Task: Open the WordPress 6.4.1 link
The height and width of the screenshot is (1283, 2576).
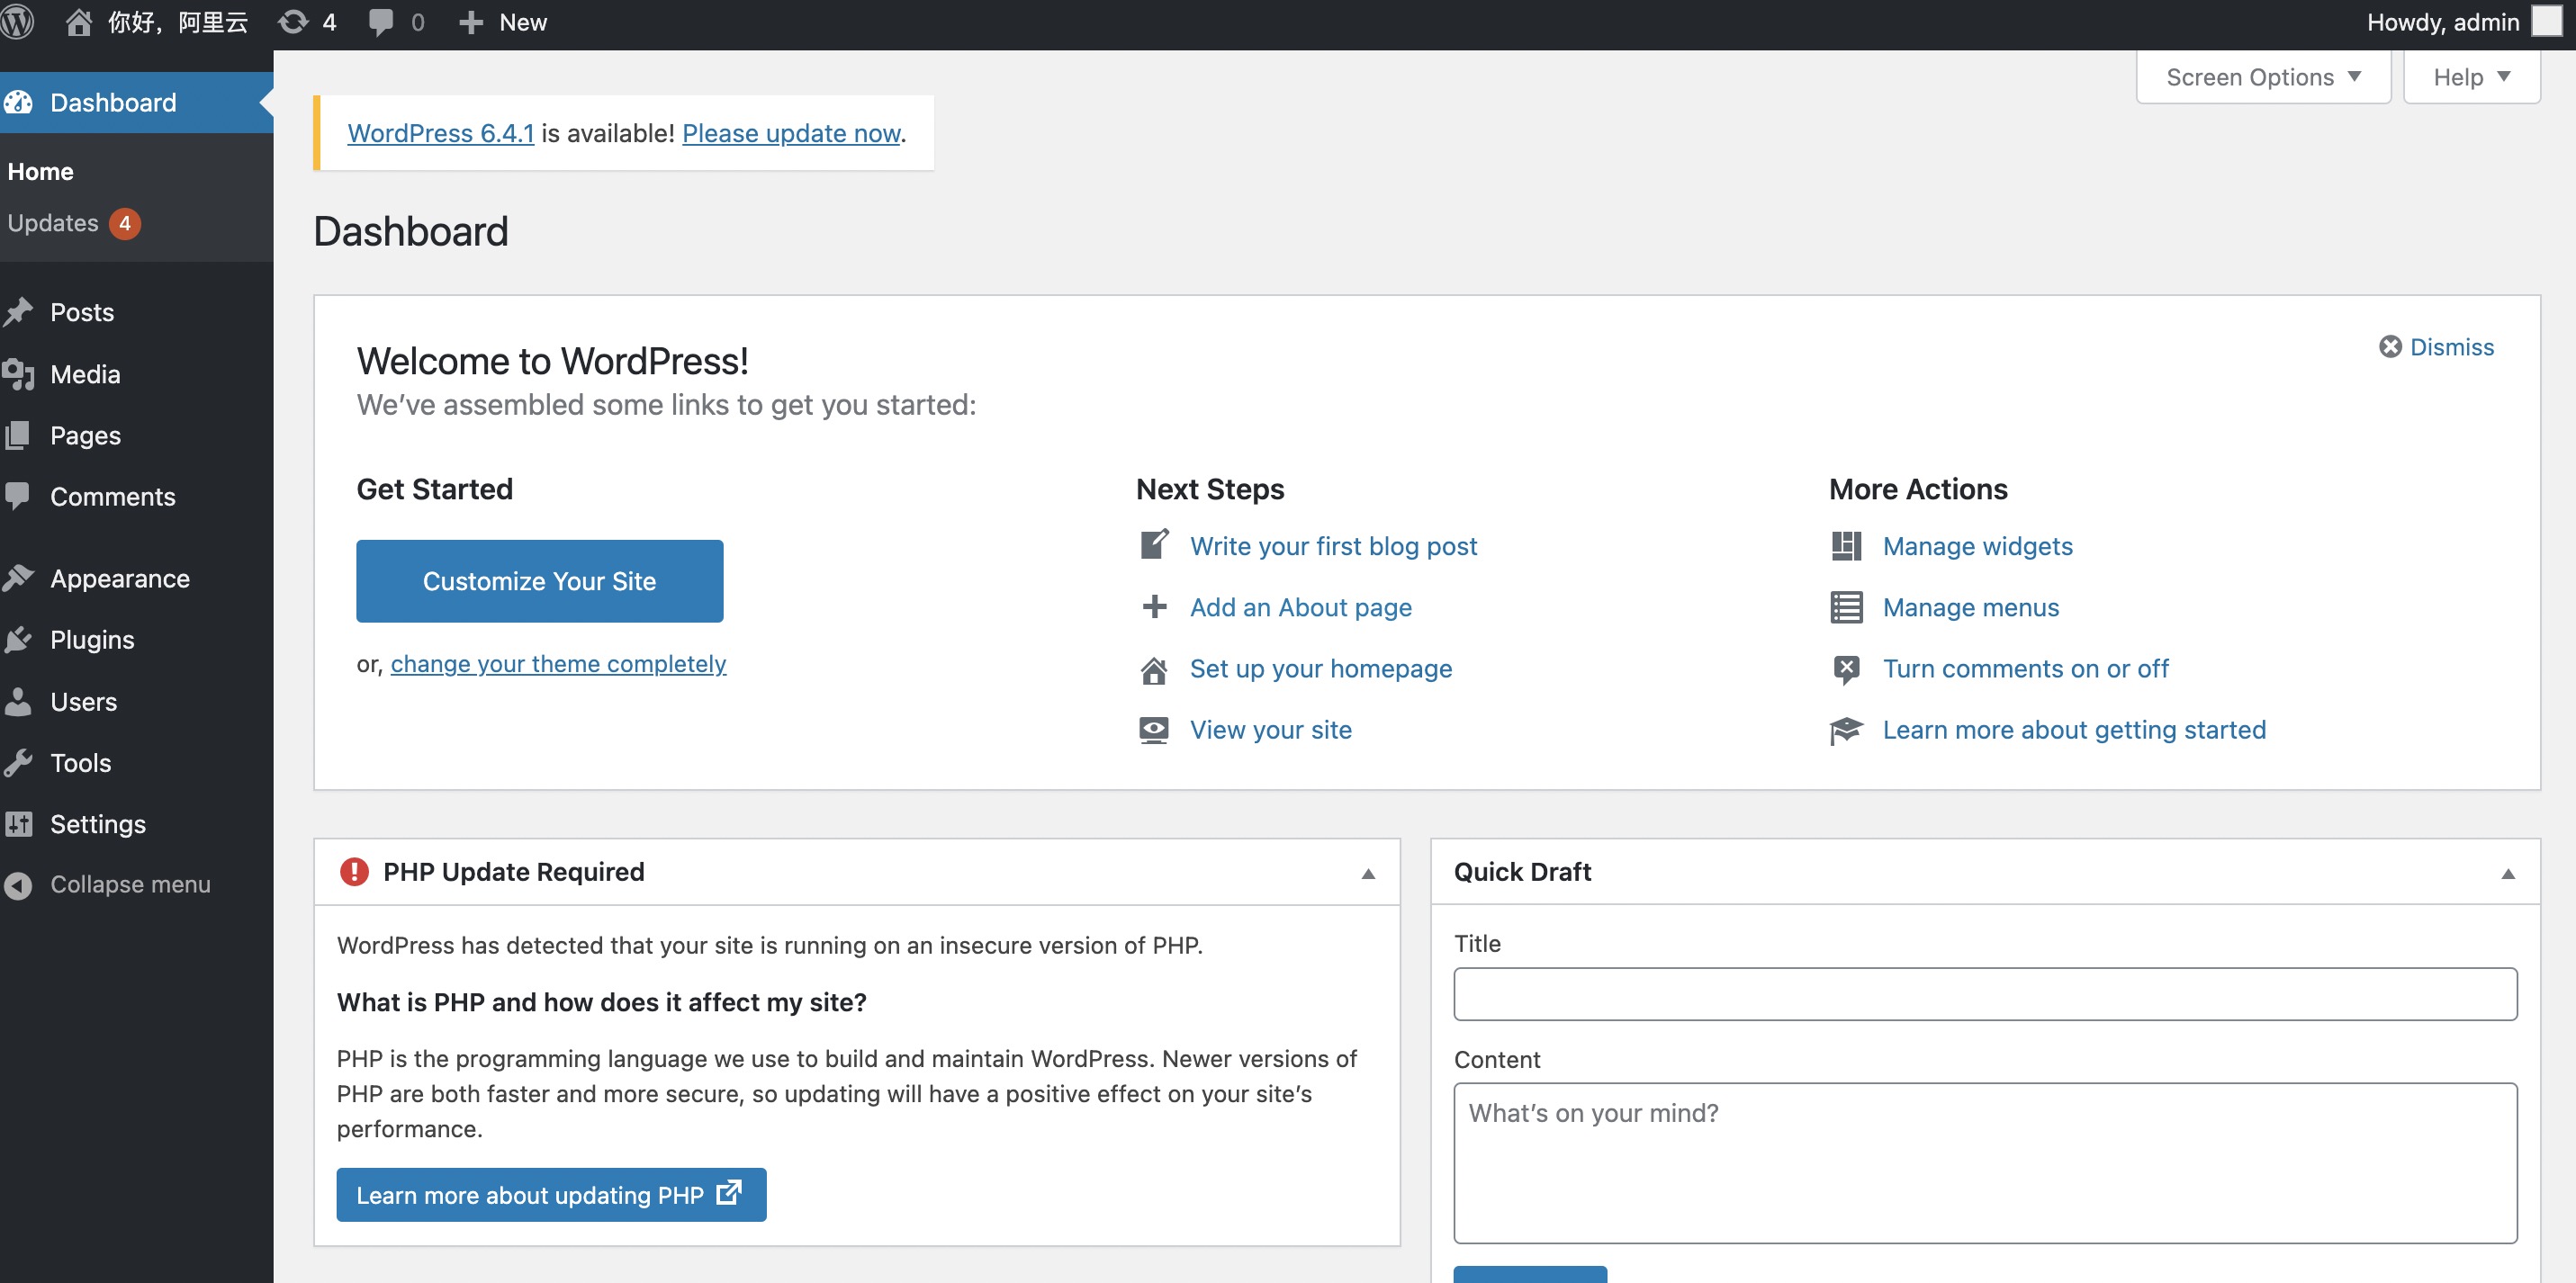Action: [441, 132]
